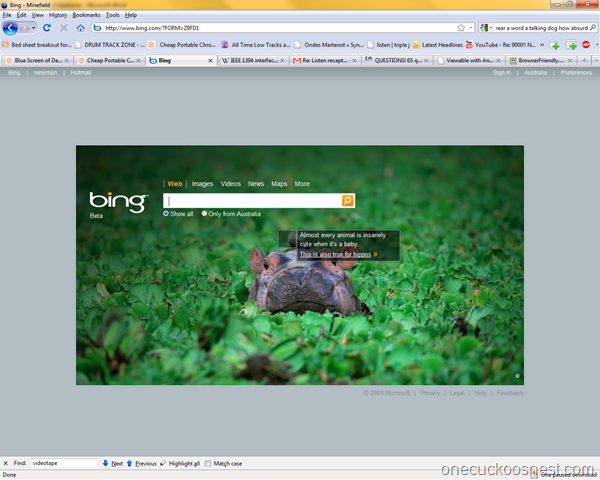The height and width of the screenshot is (480, 600).
Task: Open the back/forward history dropdown
Action: pos(33,28)
